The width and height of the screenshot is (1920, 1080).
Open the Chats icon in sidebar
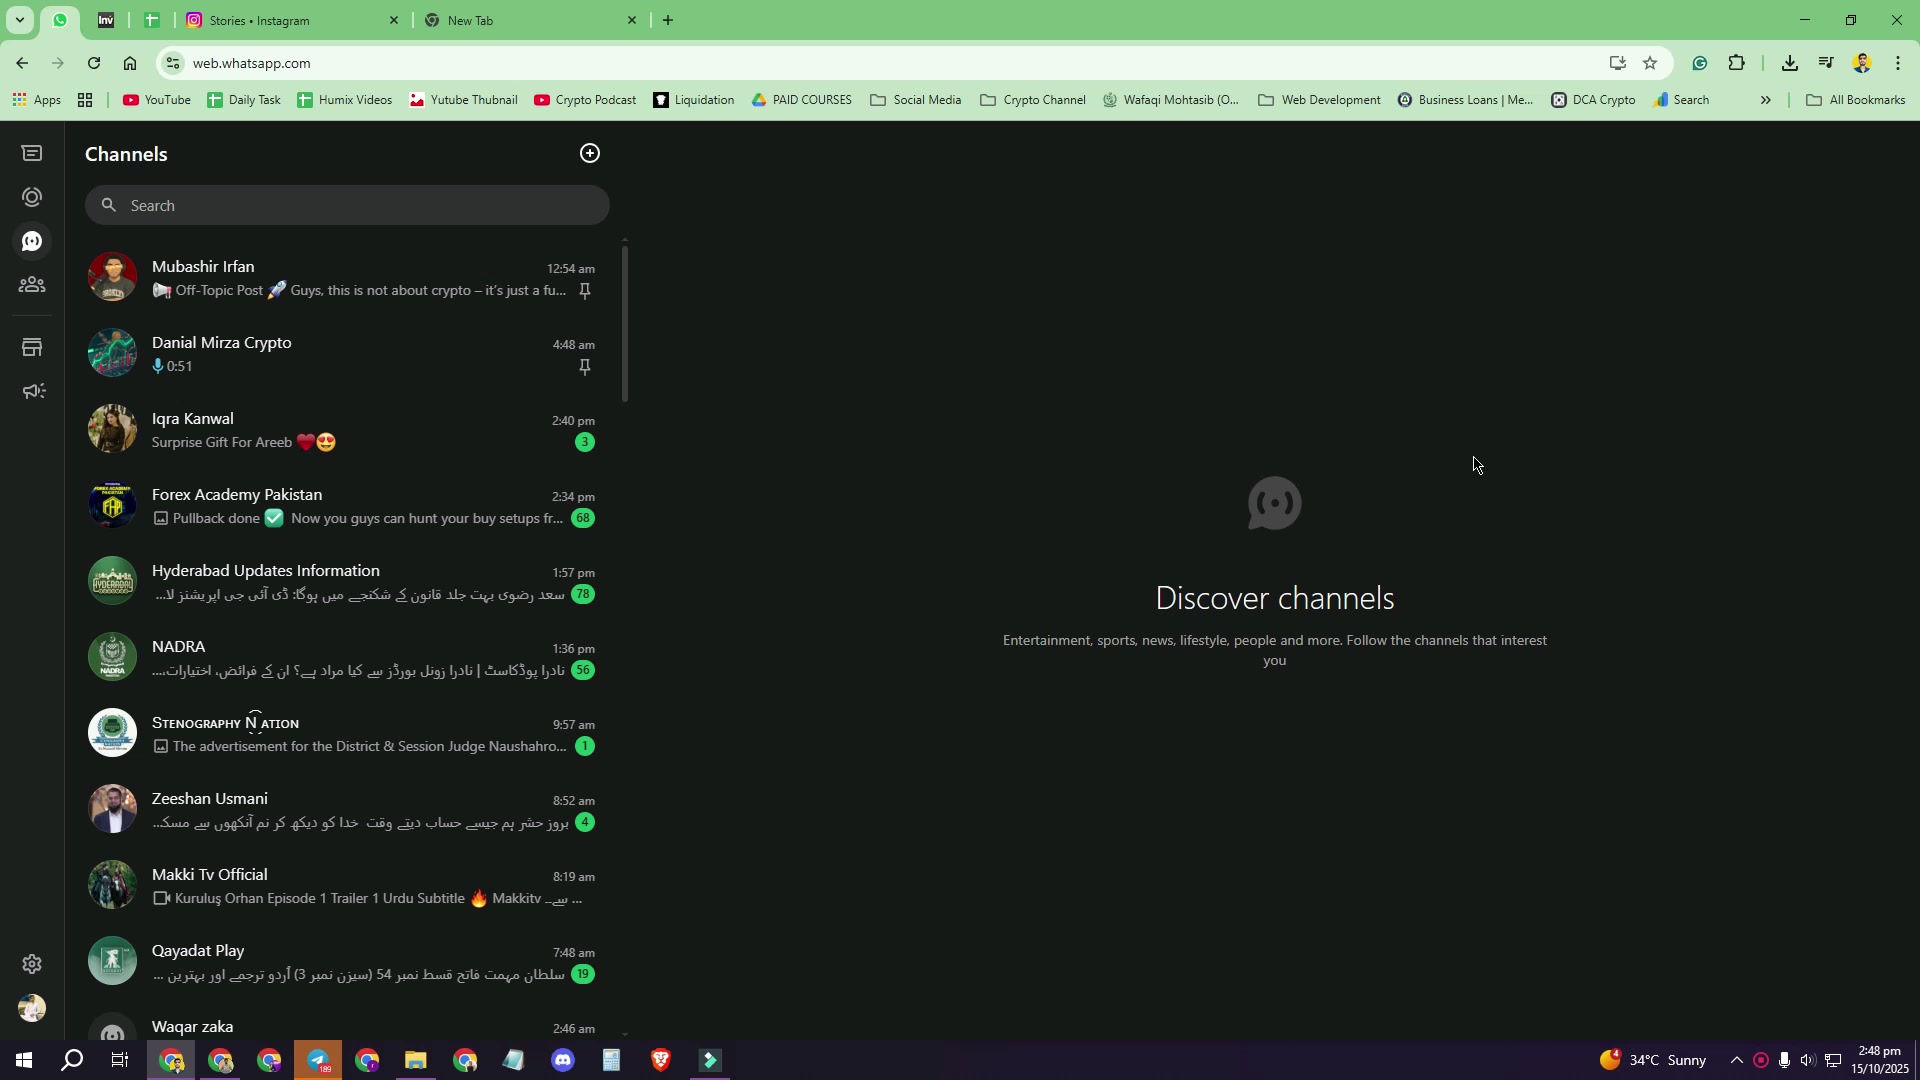pyautogui.click(x=32, y=153)
